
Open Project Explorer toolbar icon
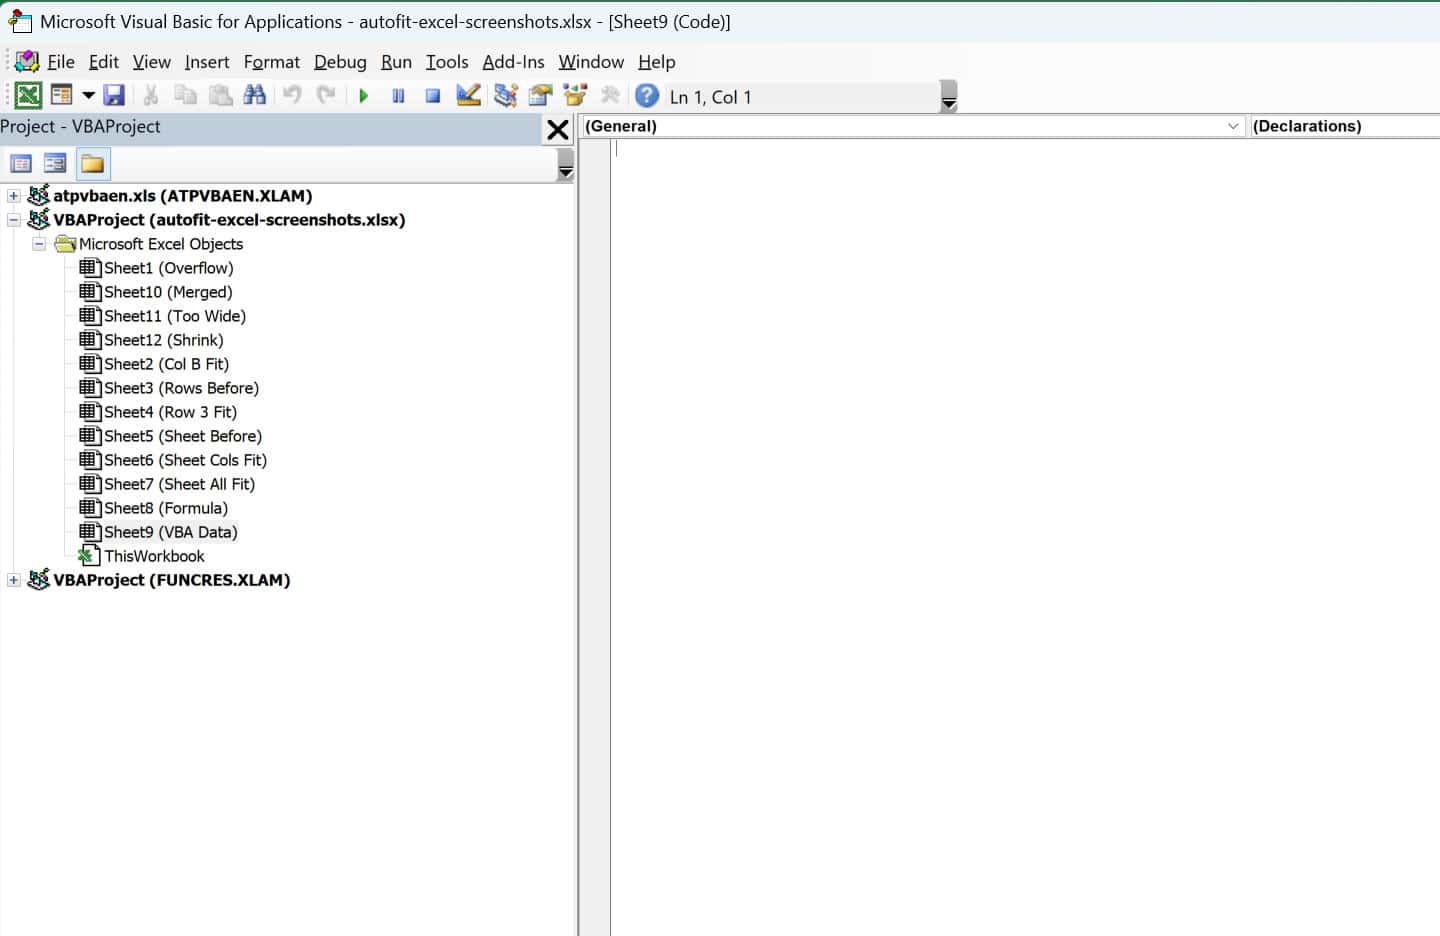coord(506,96)
